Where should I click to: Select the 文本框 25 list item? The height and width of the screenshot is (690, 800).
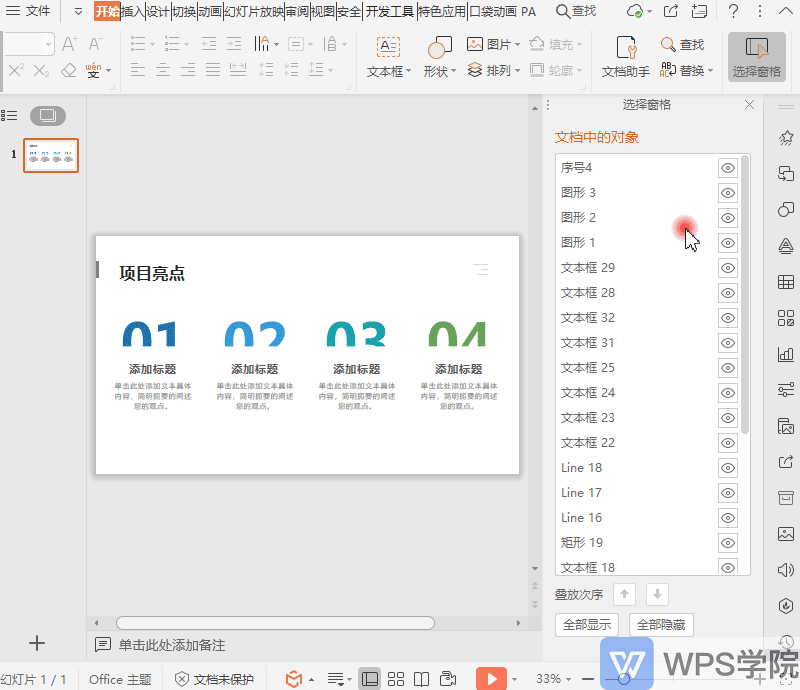point(637,368)
